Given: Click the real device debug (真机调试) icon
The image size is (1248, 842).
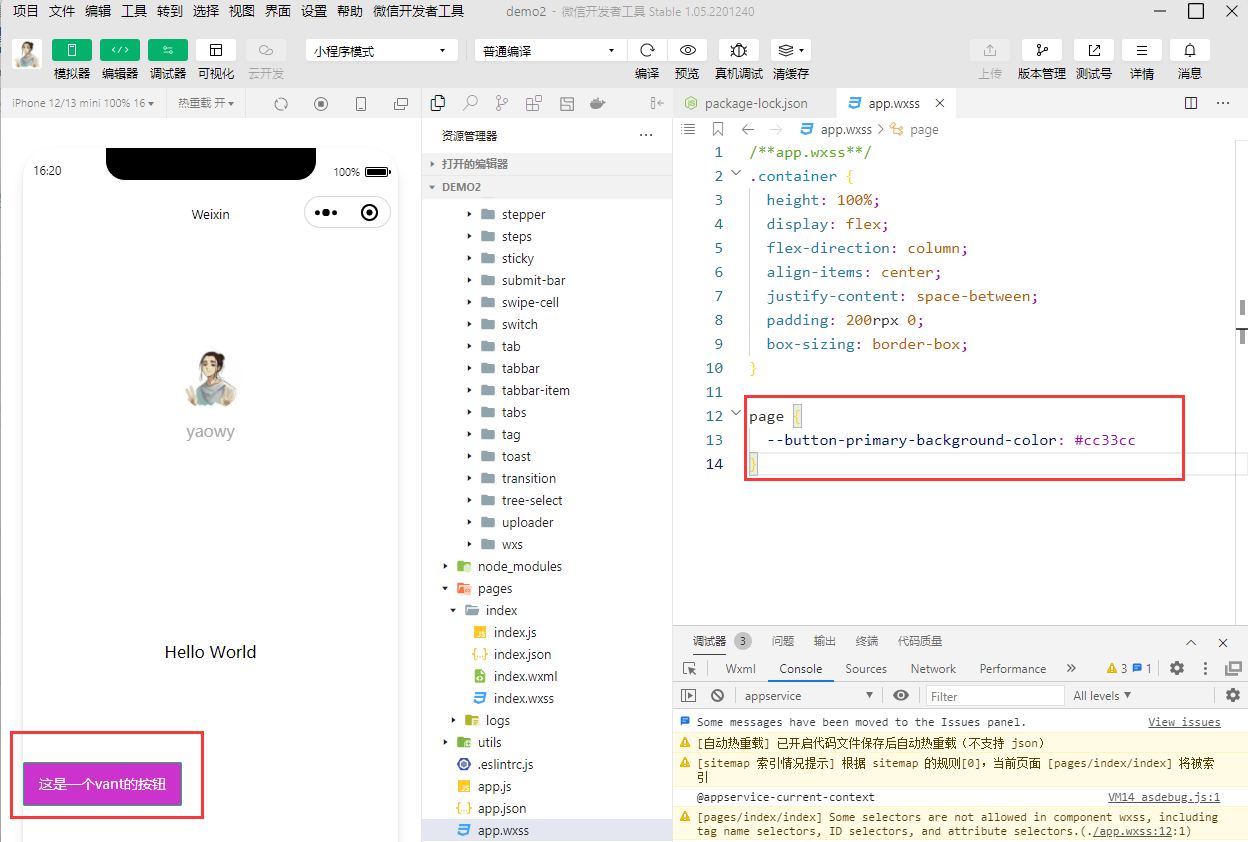Looking at the screenshot, I should pyautogui.click(x=739, y=50).
